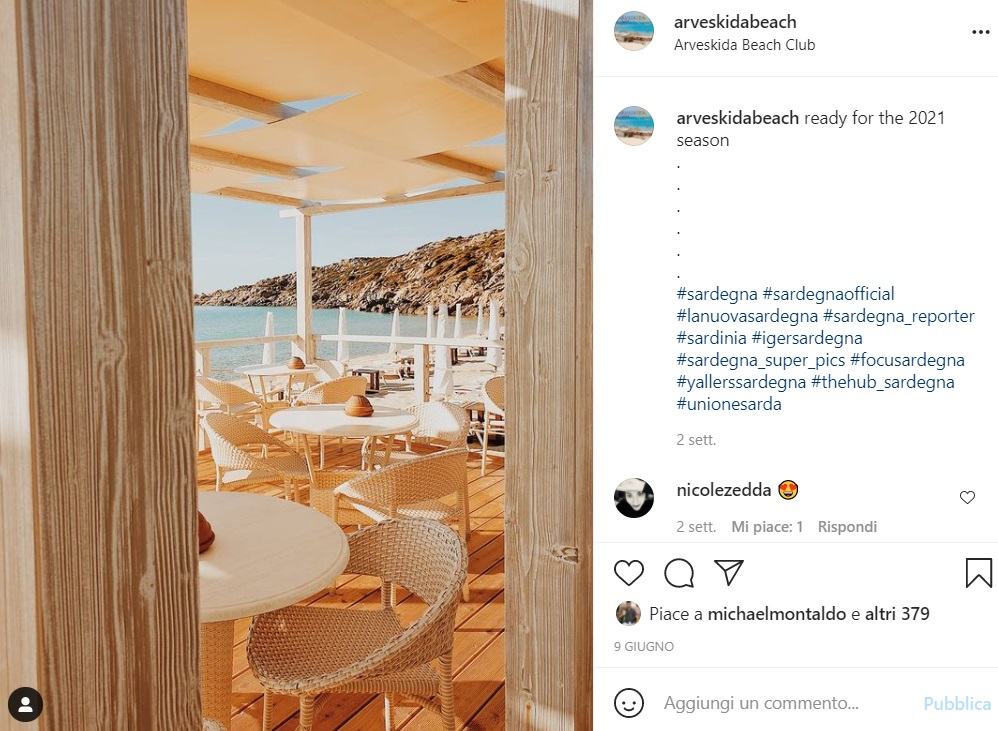Open the emoji picker smiley icon

(629, 703)
